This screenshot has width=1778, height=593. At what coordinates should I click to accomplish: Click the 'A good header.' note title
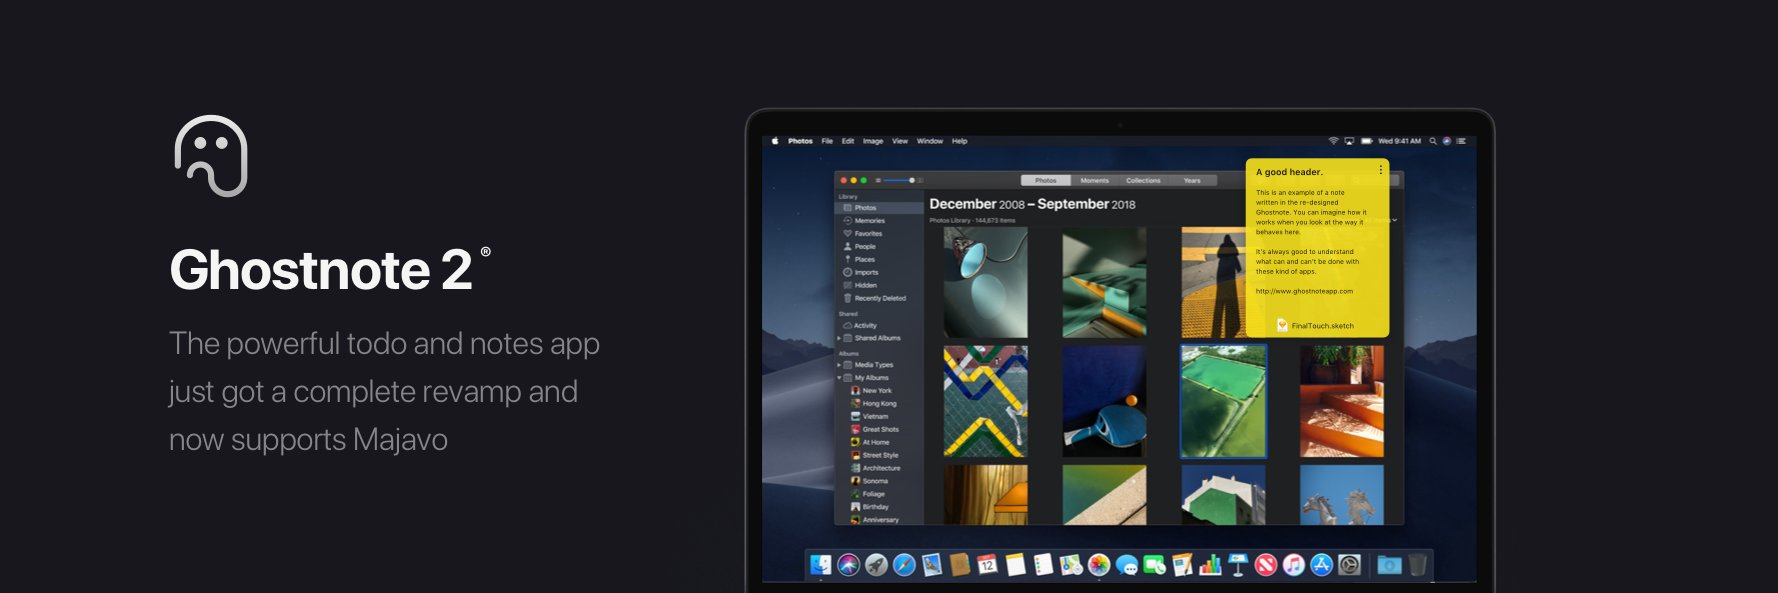tap(1289, 172)
